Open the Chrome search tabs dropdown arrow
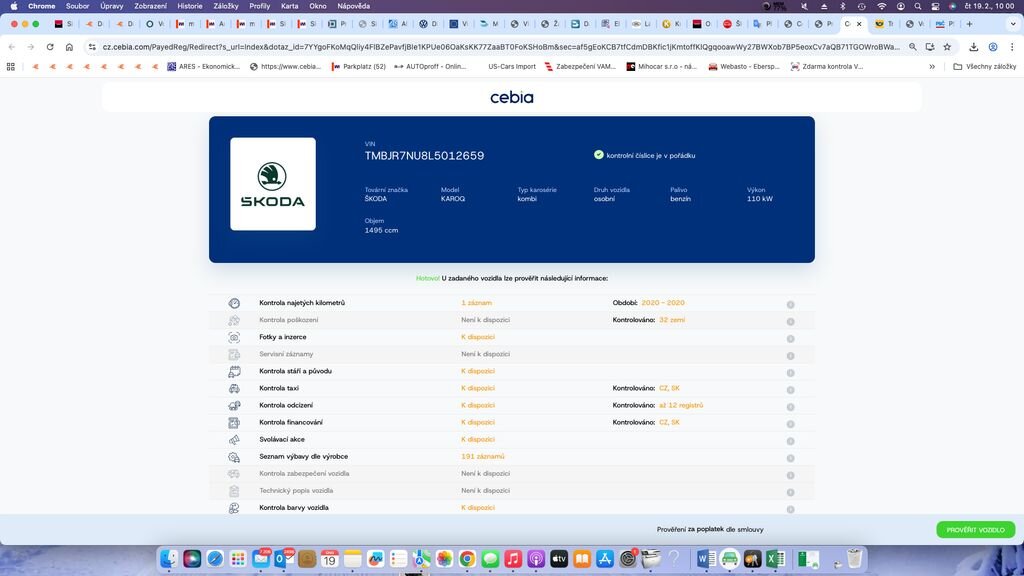Viewport: 1024px width, 576px height. 1009,24
